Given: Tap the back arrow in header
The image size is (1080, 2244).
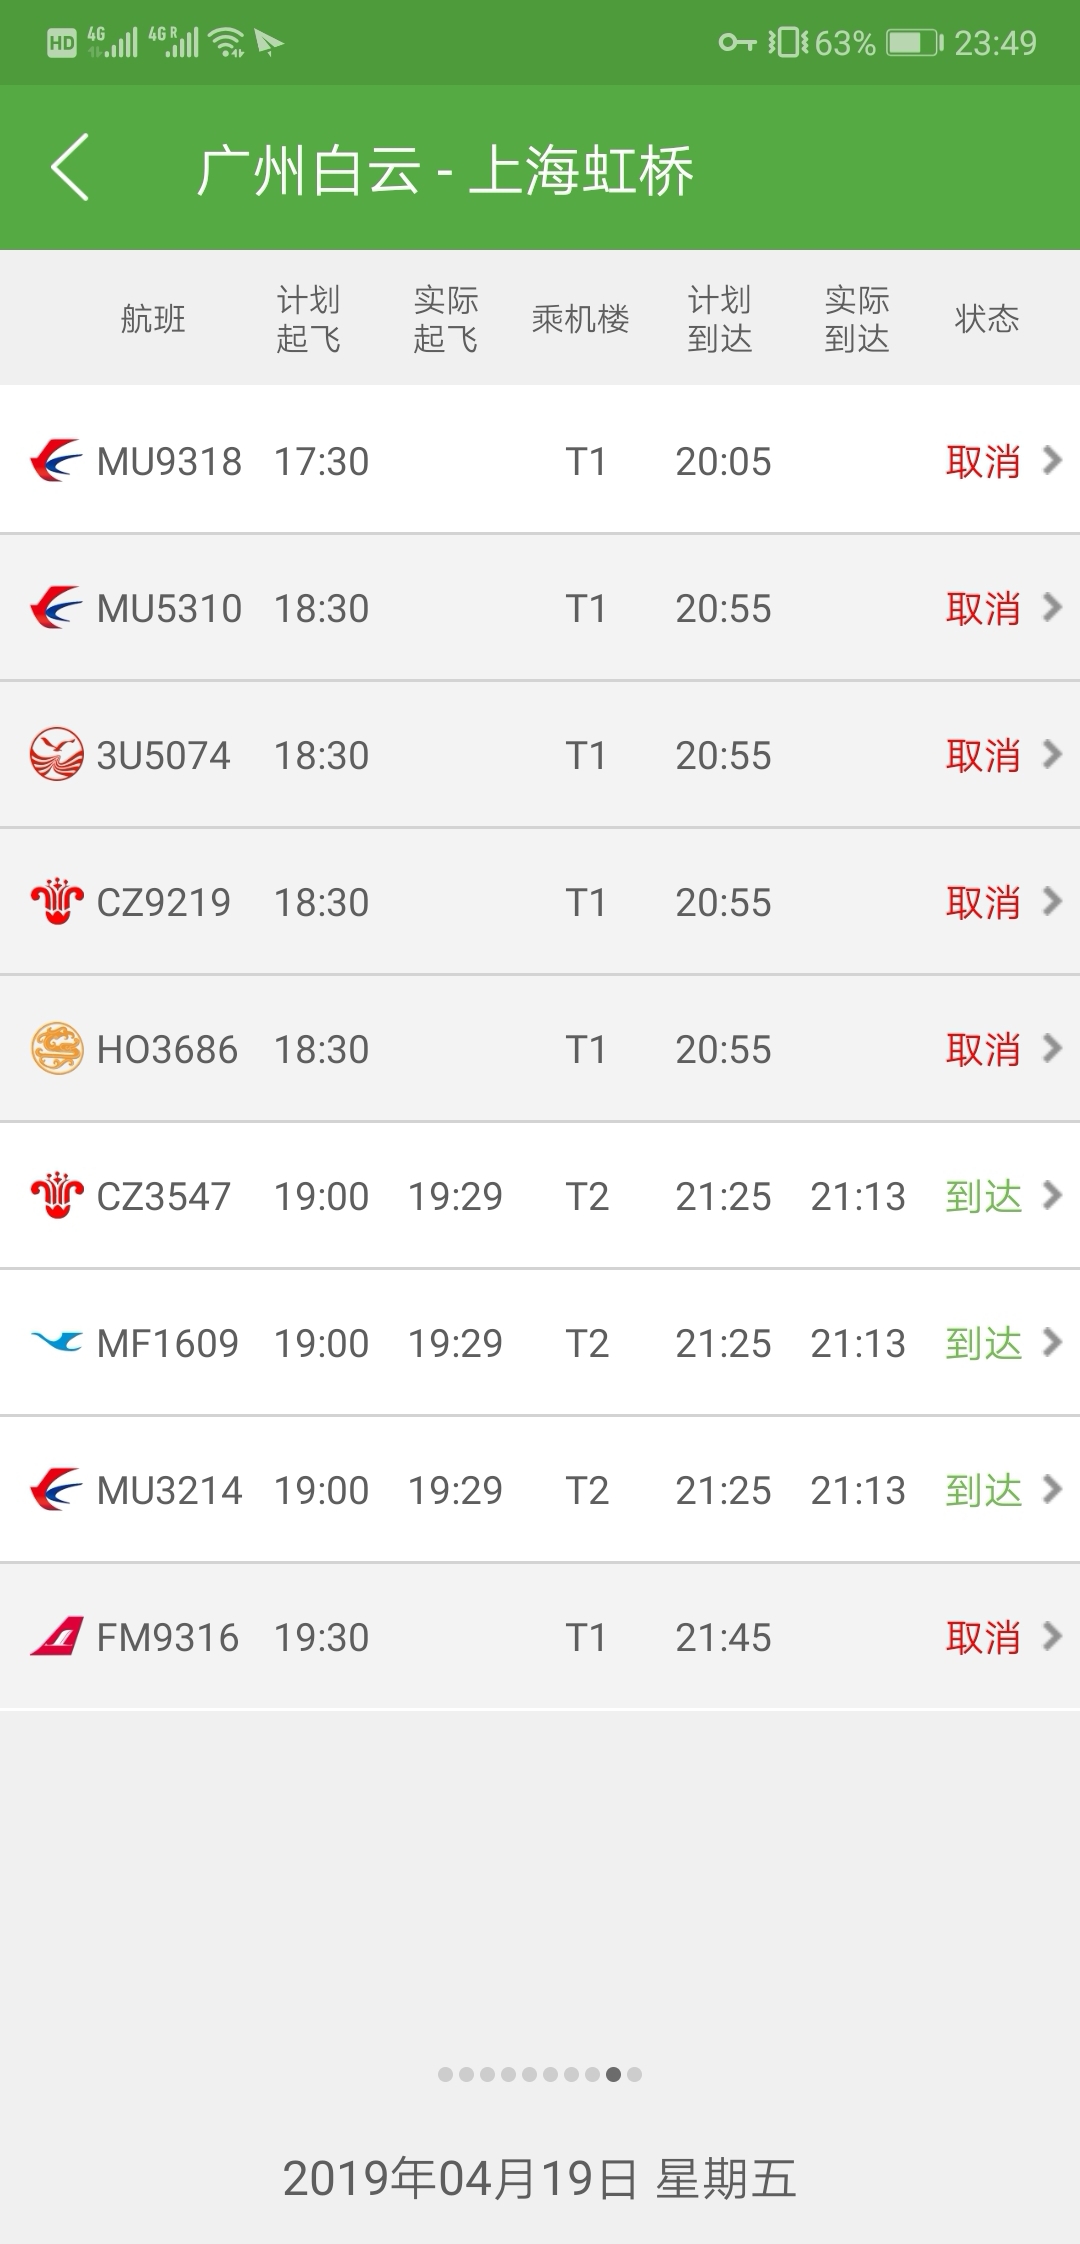Looking at the screenshot, I should coord(70,167).
